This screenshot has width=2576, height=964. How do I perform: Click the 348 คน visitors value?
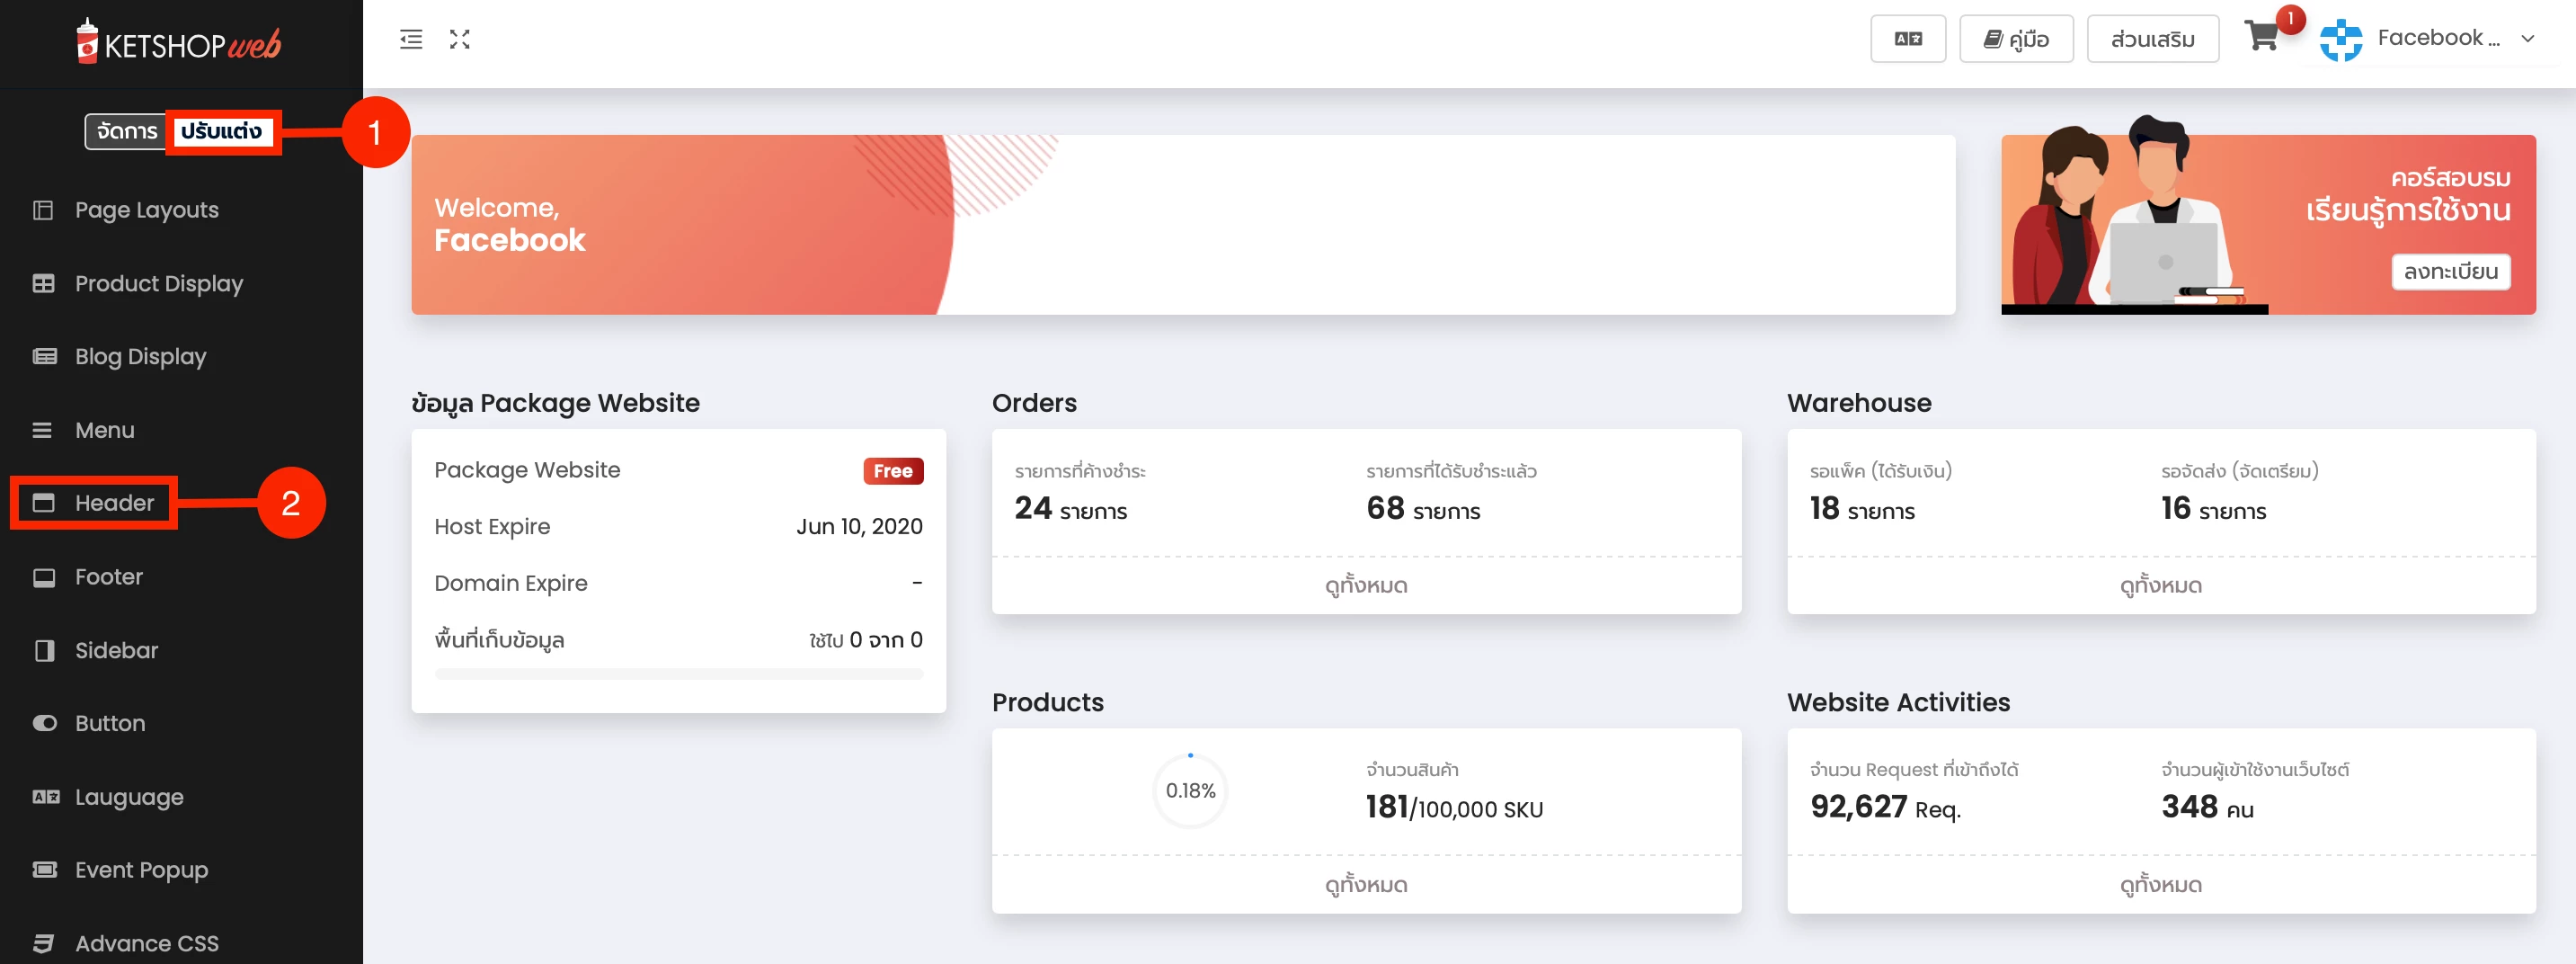2207,807
